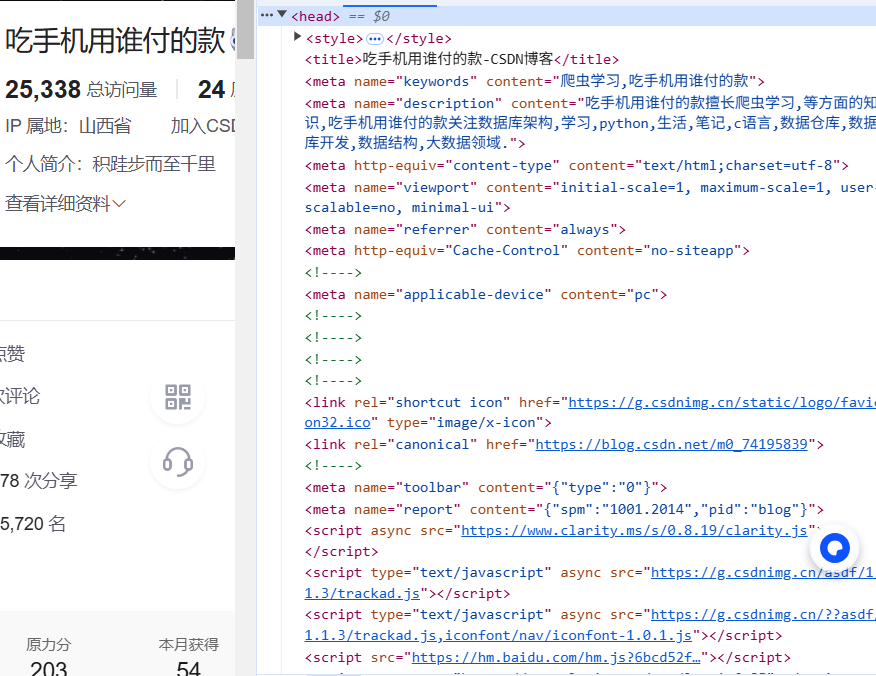This screenshot has width=876, height=676.
Task: Expand the collapsed style element triangle
Action: point(297,37)
